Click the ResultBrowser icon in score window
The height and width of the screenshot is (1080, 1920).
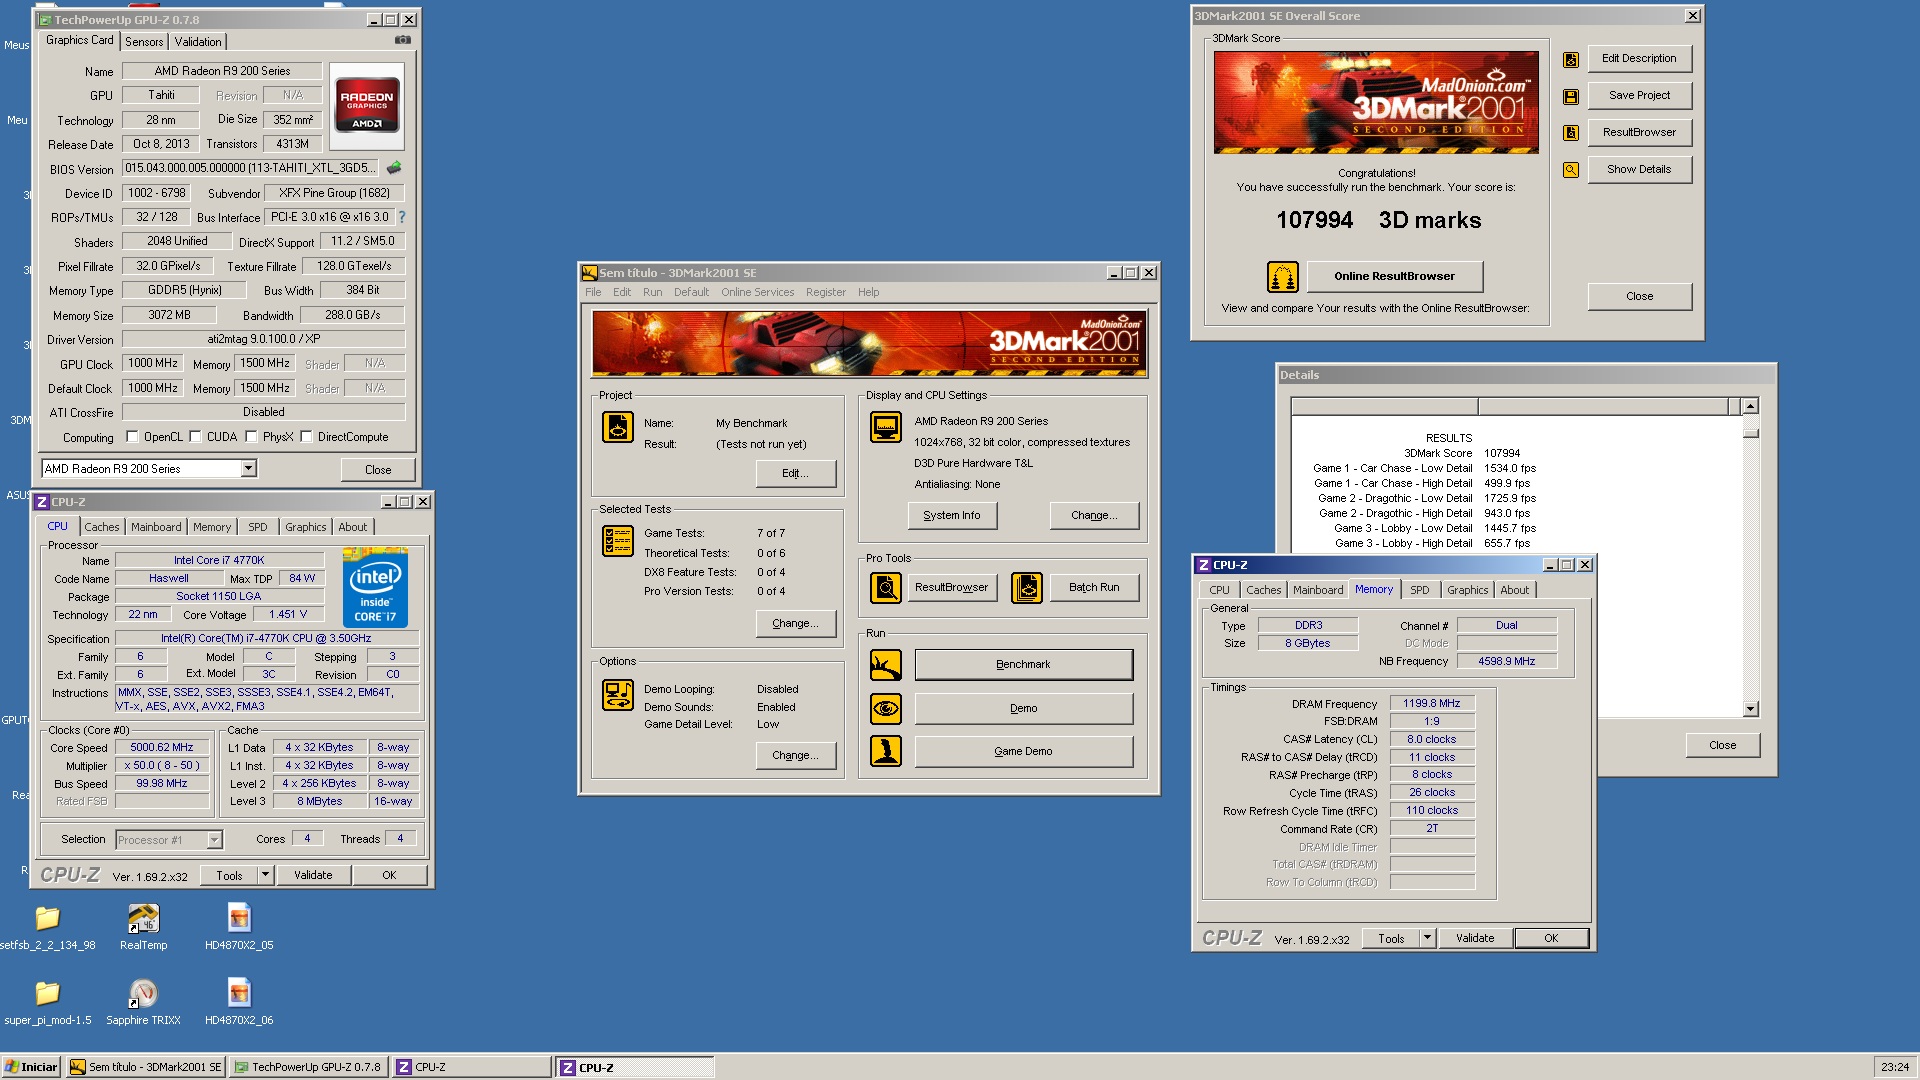(1570, 133)
